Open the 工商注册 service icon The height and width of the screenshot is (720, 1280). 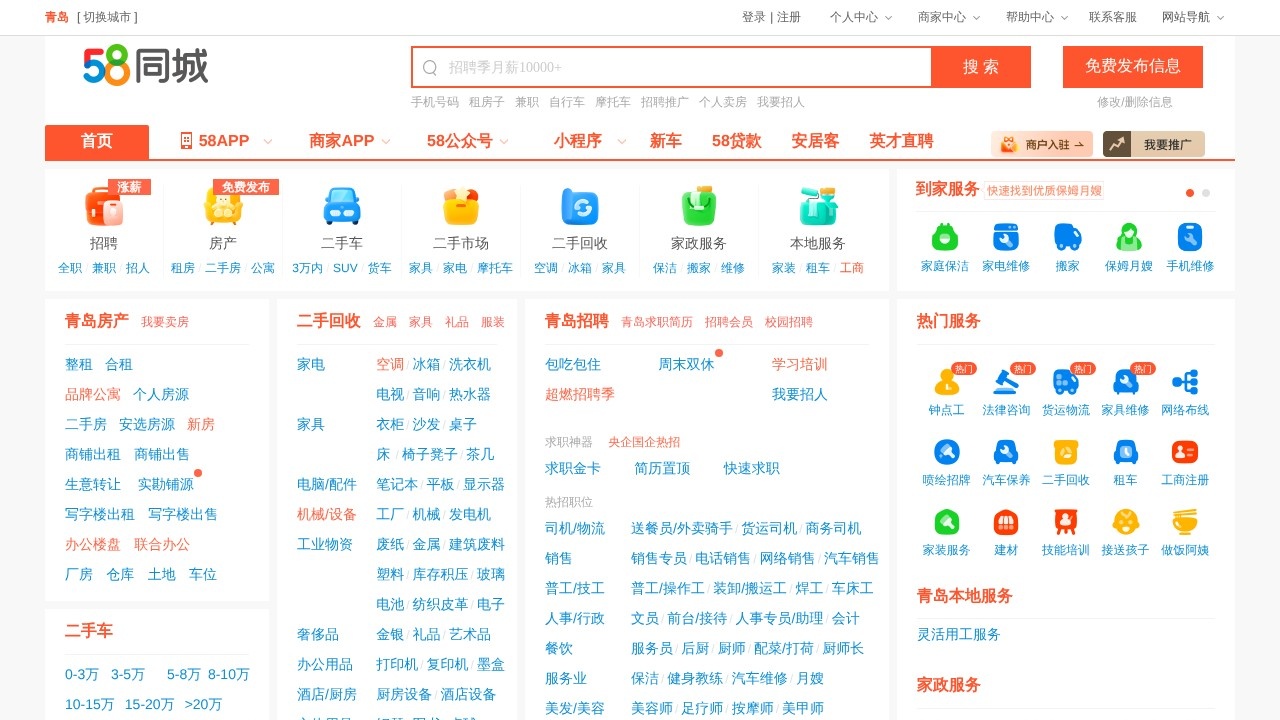[x=1185, y=452]
